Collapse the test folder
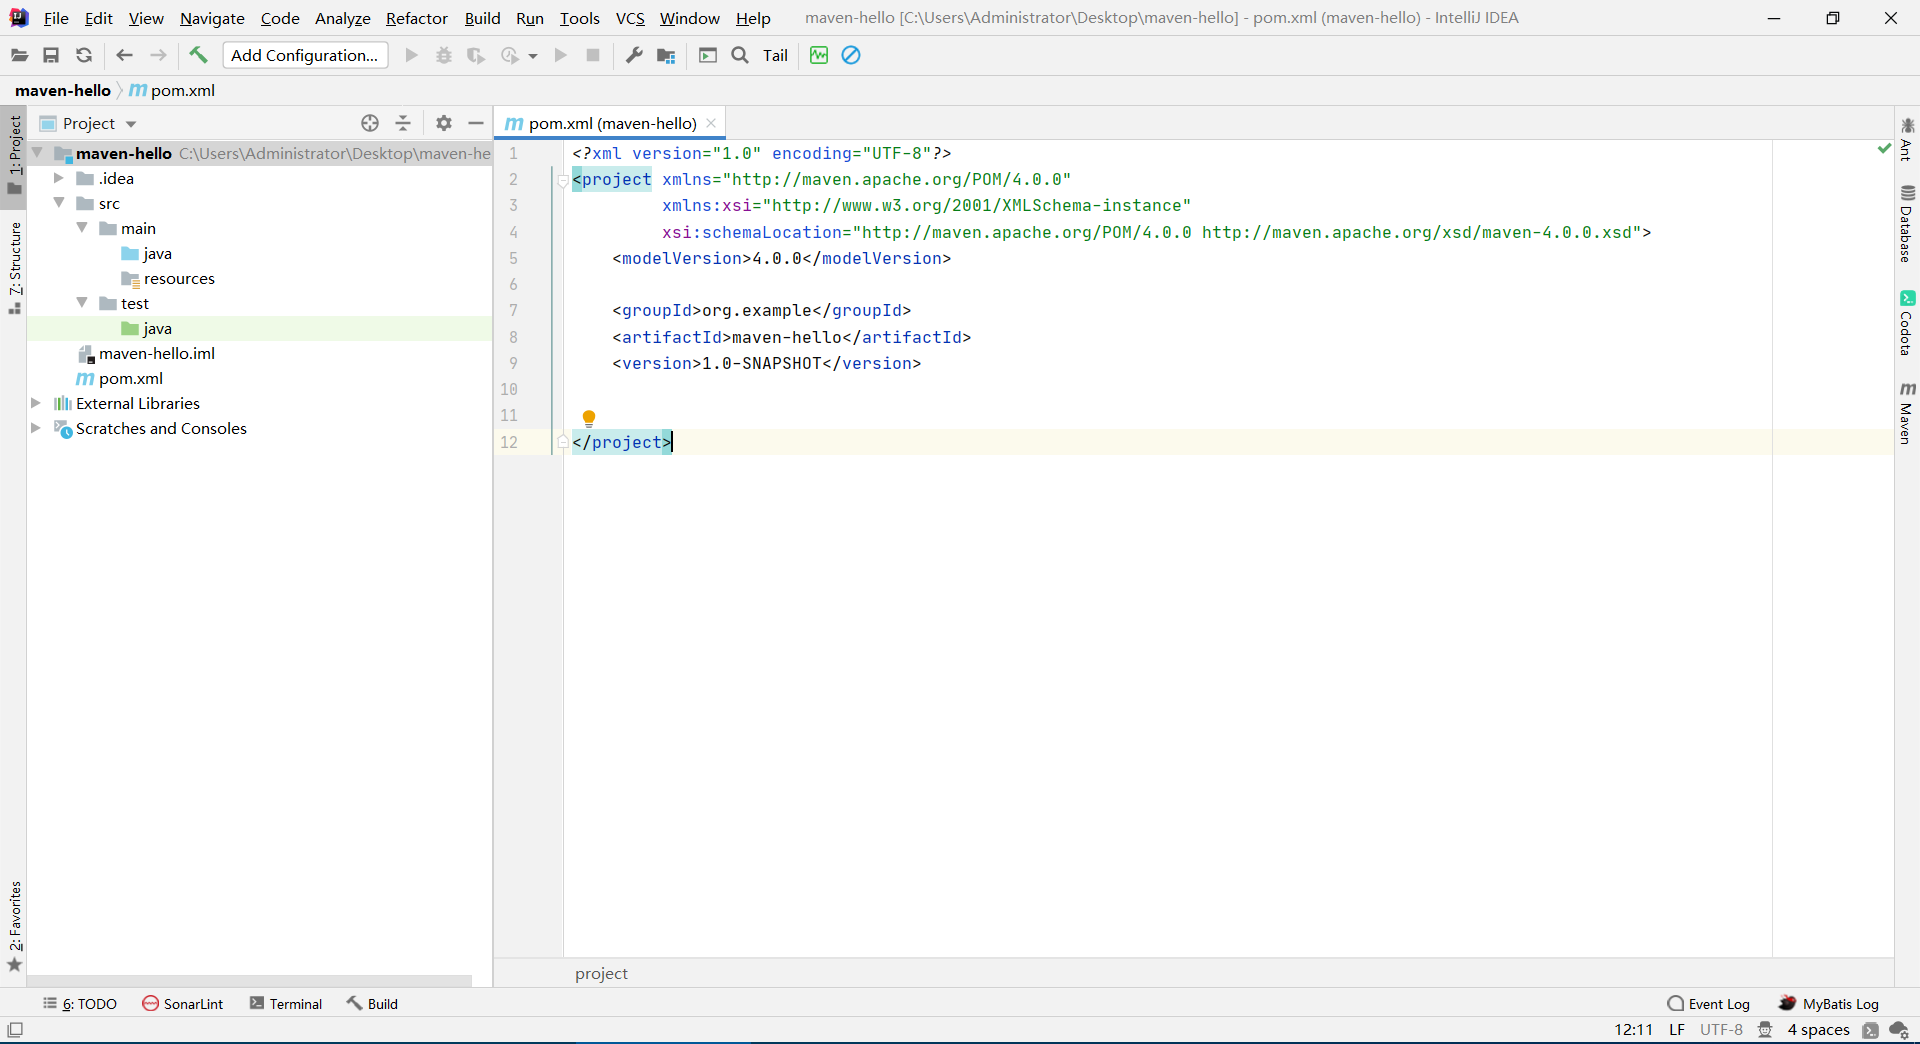Image resolution: width=1920 pixels, height=1044 pixels. 82,303
